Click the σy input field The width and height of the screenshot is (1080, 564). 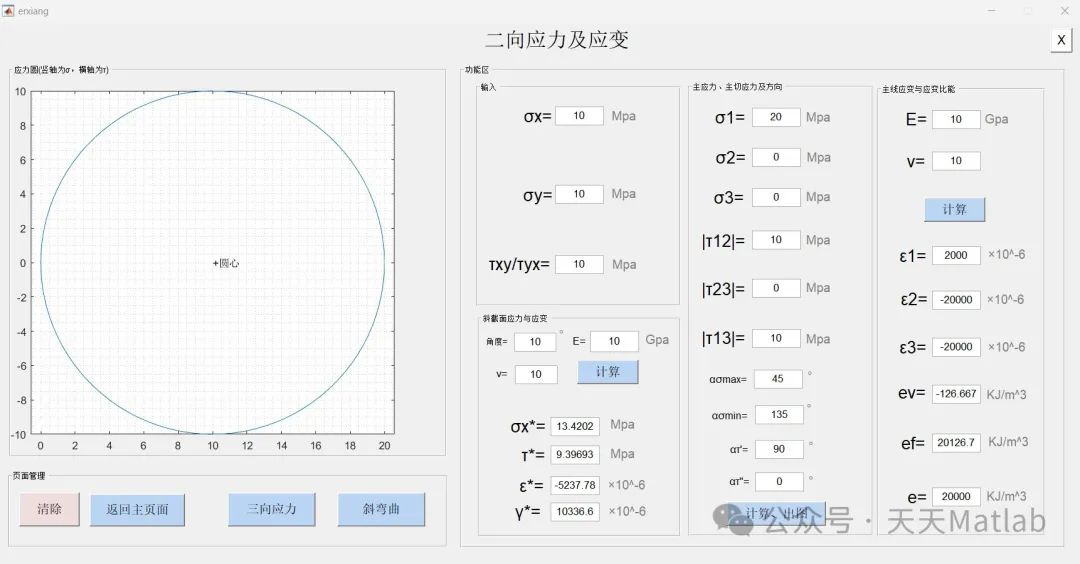tap(579, 194)
